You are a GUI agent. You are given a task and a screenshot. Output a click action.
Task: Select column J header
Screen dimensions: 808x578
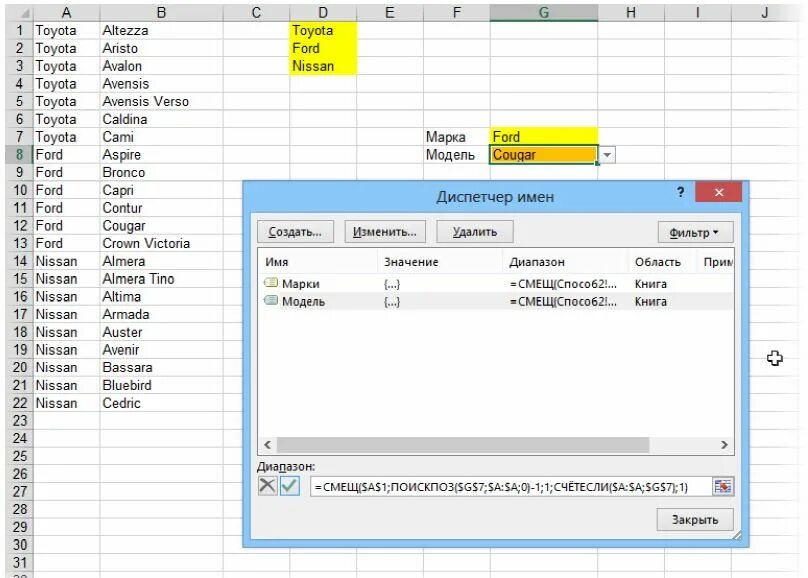pyautogui.click(x=765, y=13)
